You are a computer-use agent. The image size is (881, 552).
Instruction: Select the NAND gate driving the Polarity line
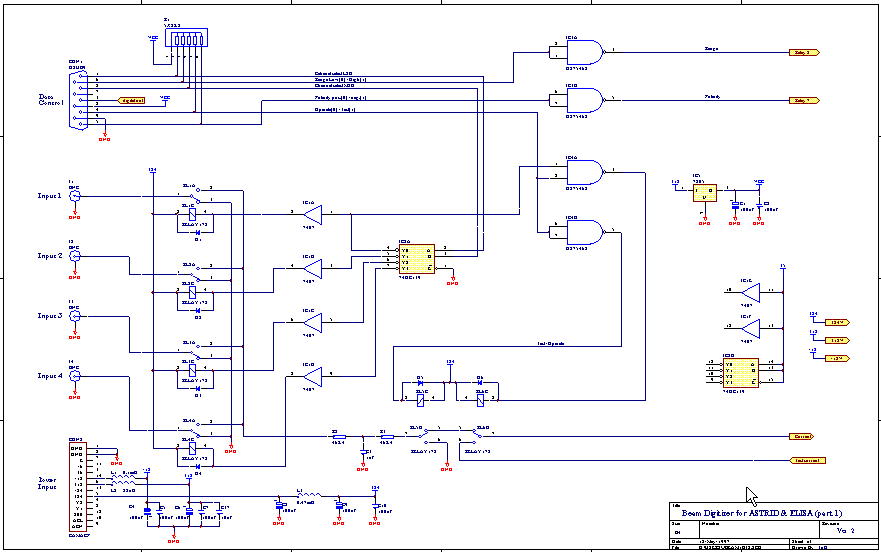[588, 100]
